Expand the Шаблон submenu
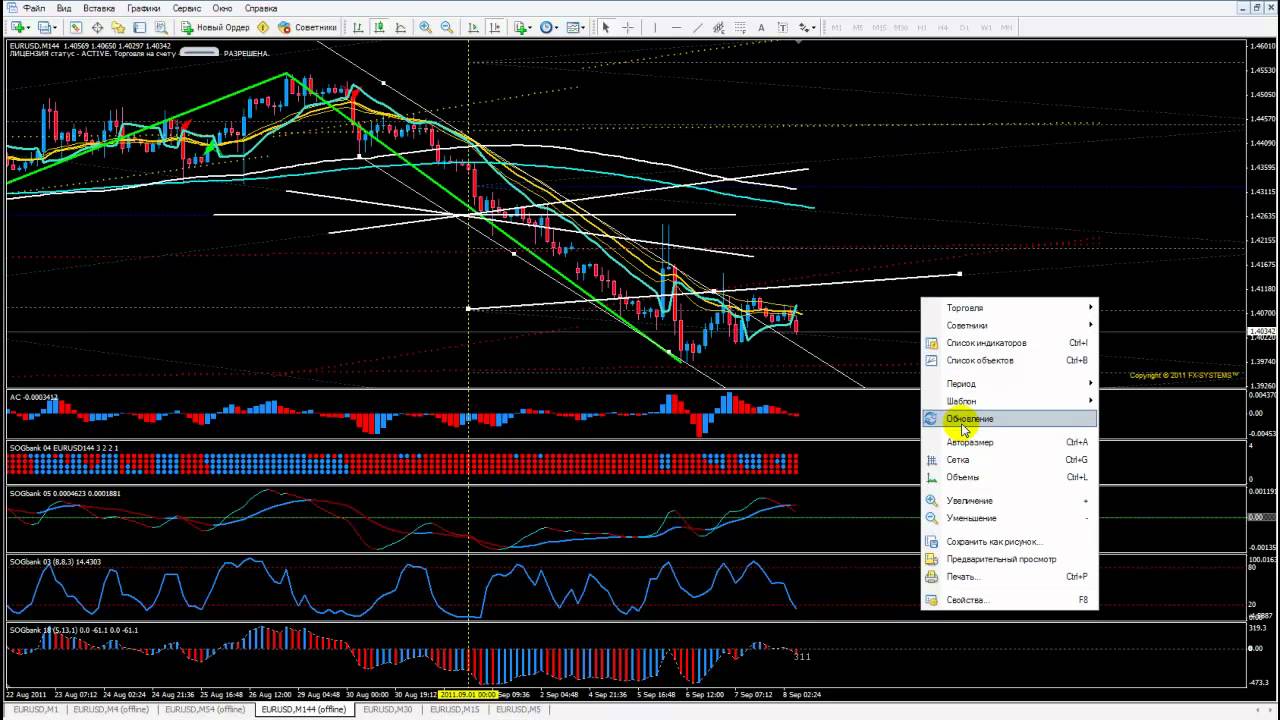This screenshot has height=720, width=1280. (x=1009, y=401)
